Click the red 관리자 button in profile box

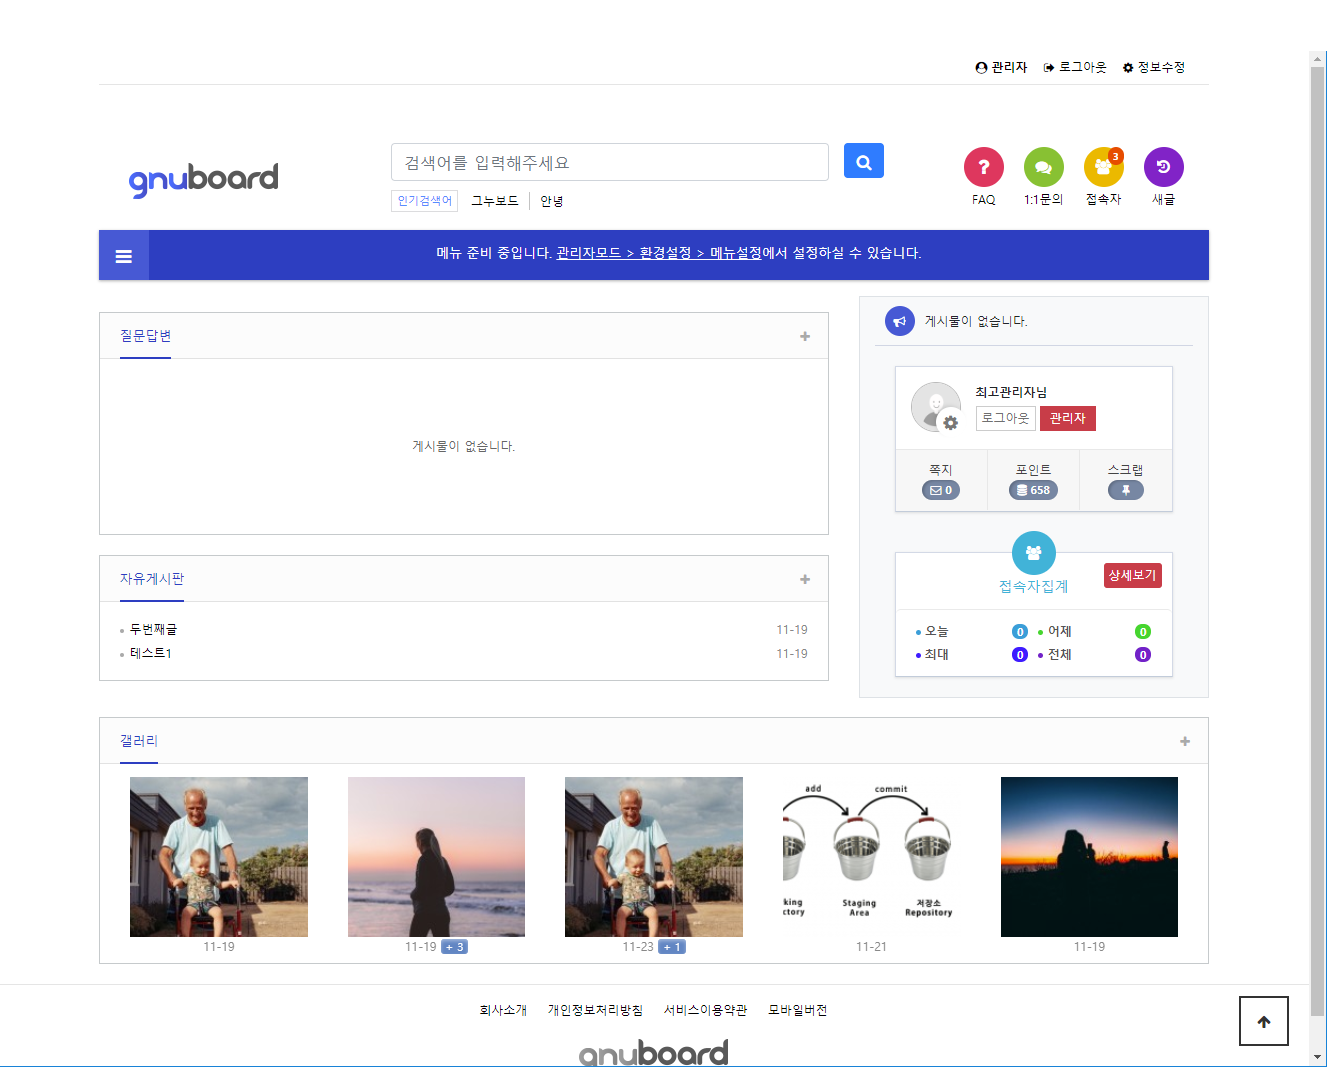pyautogui.click(x=1067, y=418)
